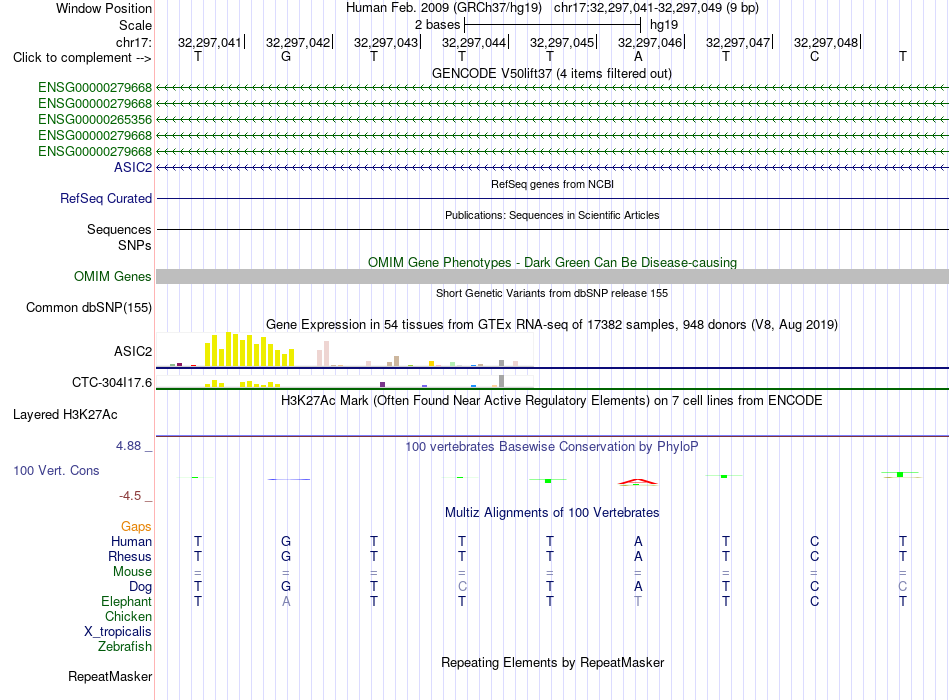Image resolution: width=950 pixels, height=700 pixels.
Task: Click the RepeatMasker track label
Action: 110,676
